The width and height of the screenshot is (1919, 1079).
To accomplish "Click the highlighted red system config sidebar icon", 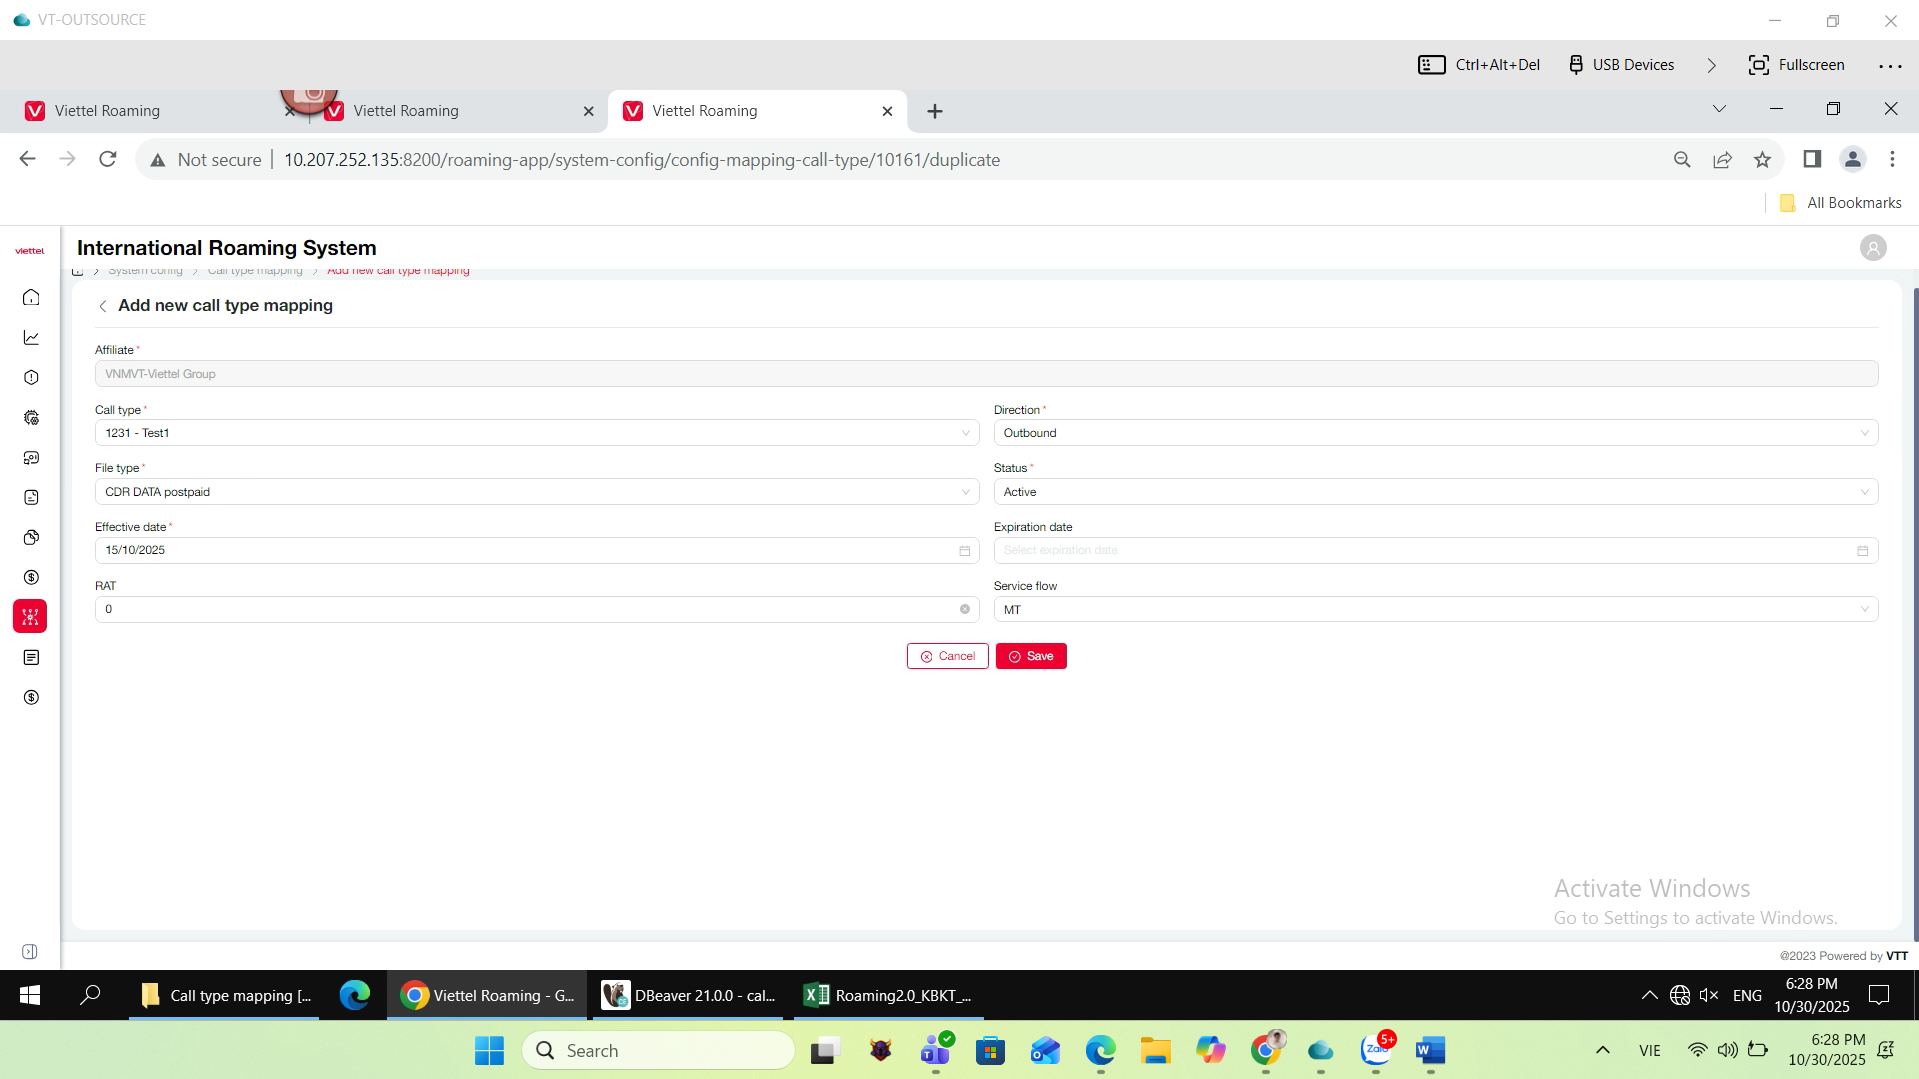I will pos(30,617).
